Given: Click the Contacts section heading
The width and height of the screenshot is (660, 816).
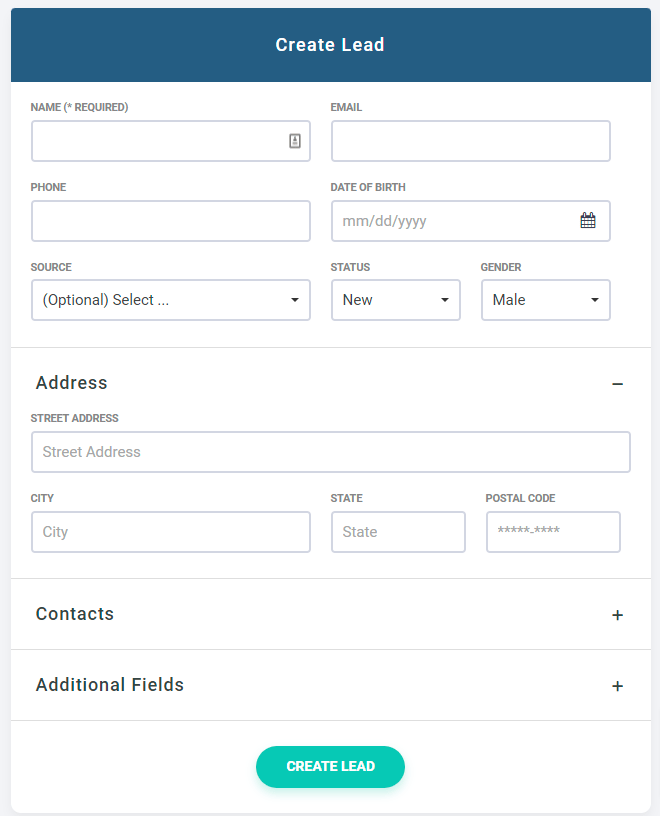Looking at the screenshot, I should pyautogui.click(x=75, y=614).
